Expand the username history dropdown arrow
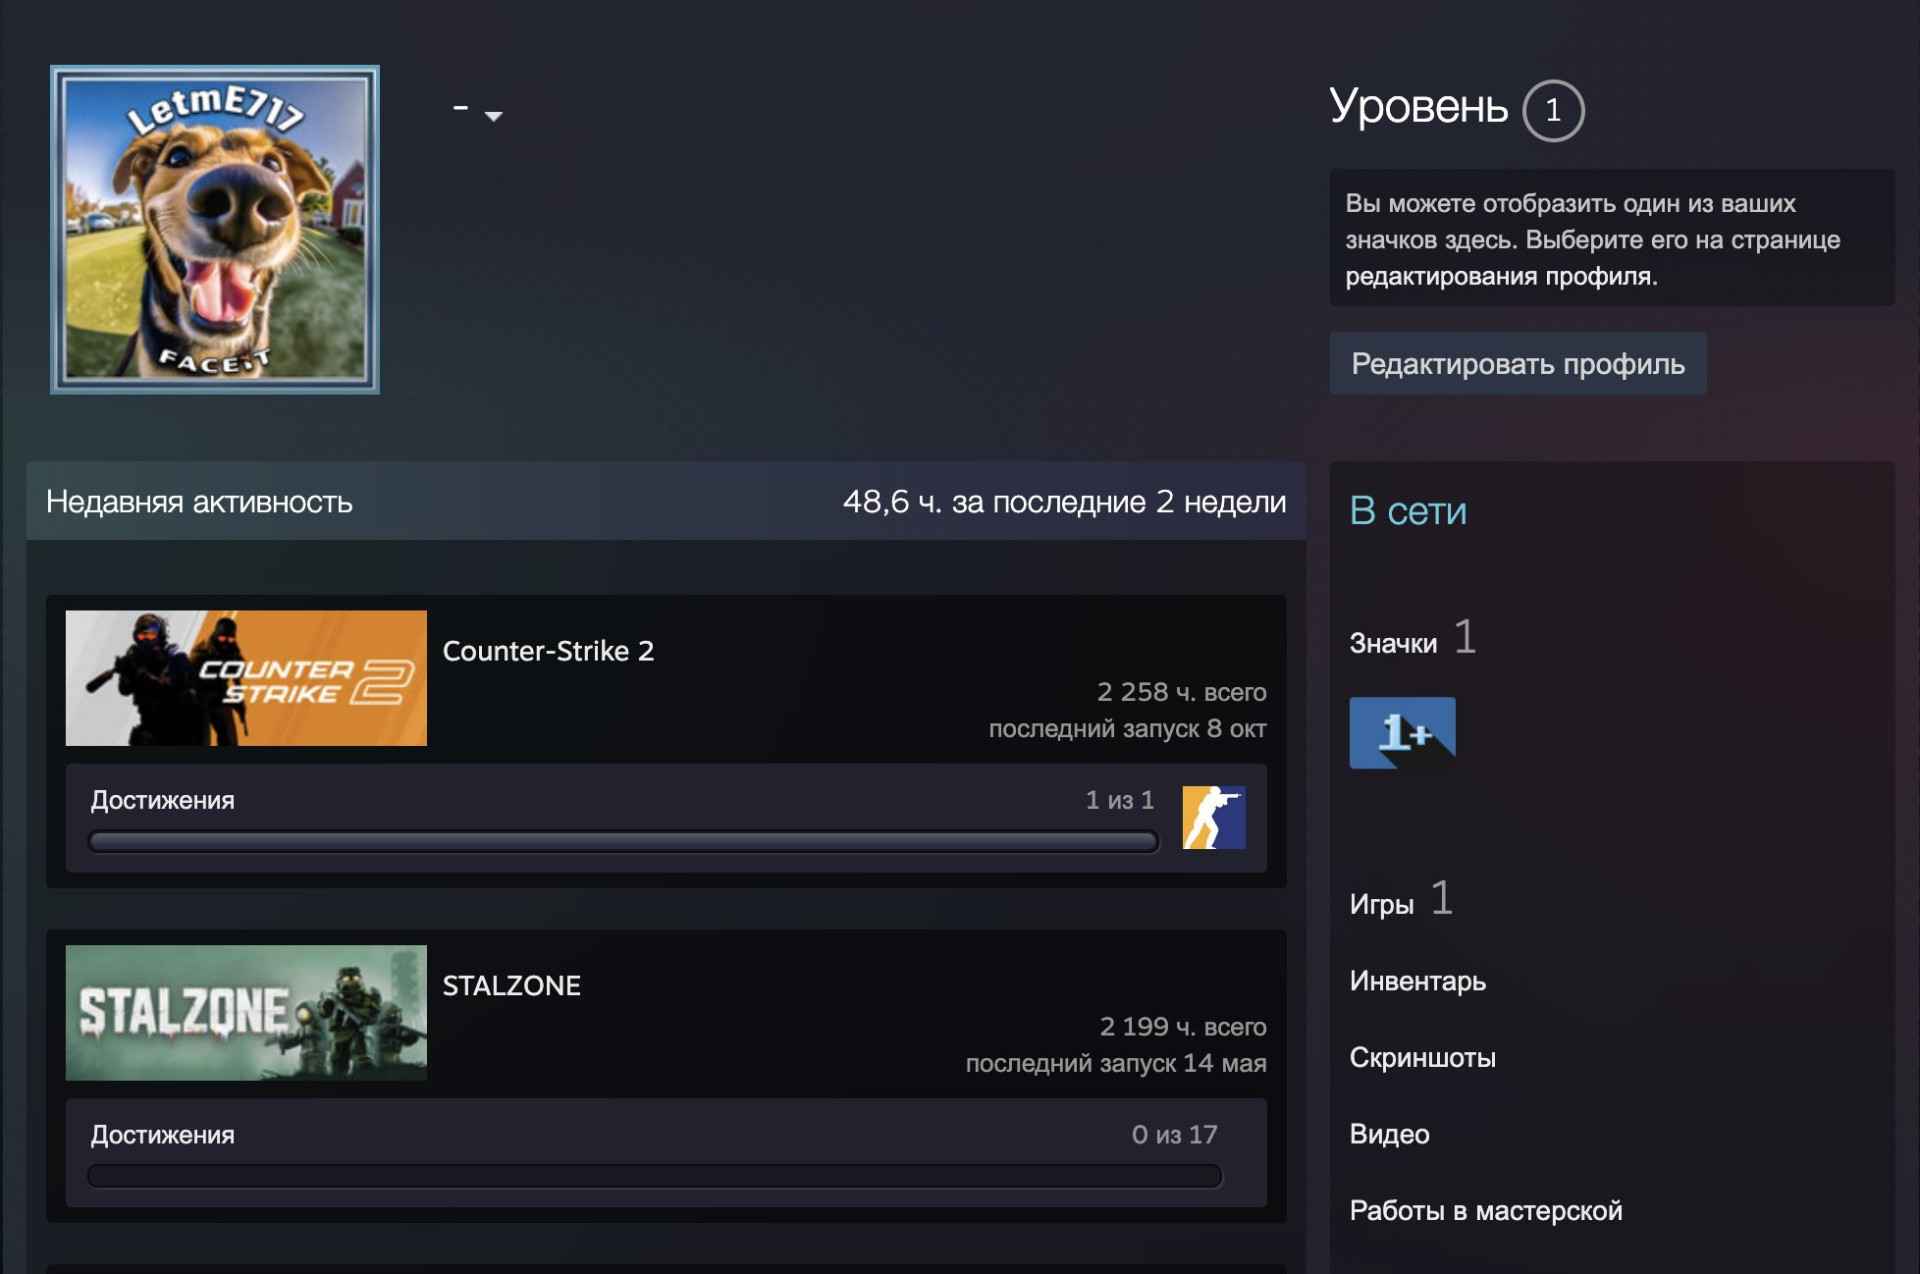The height and width of the screenshot is (1274, 1920). (x=493, y=116)
